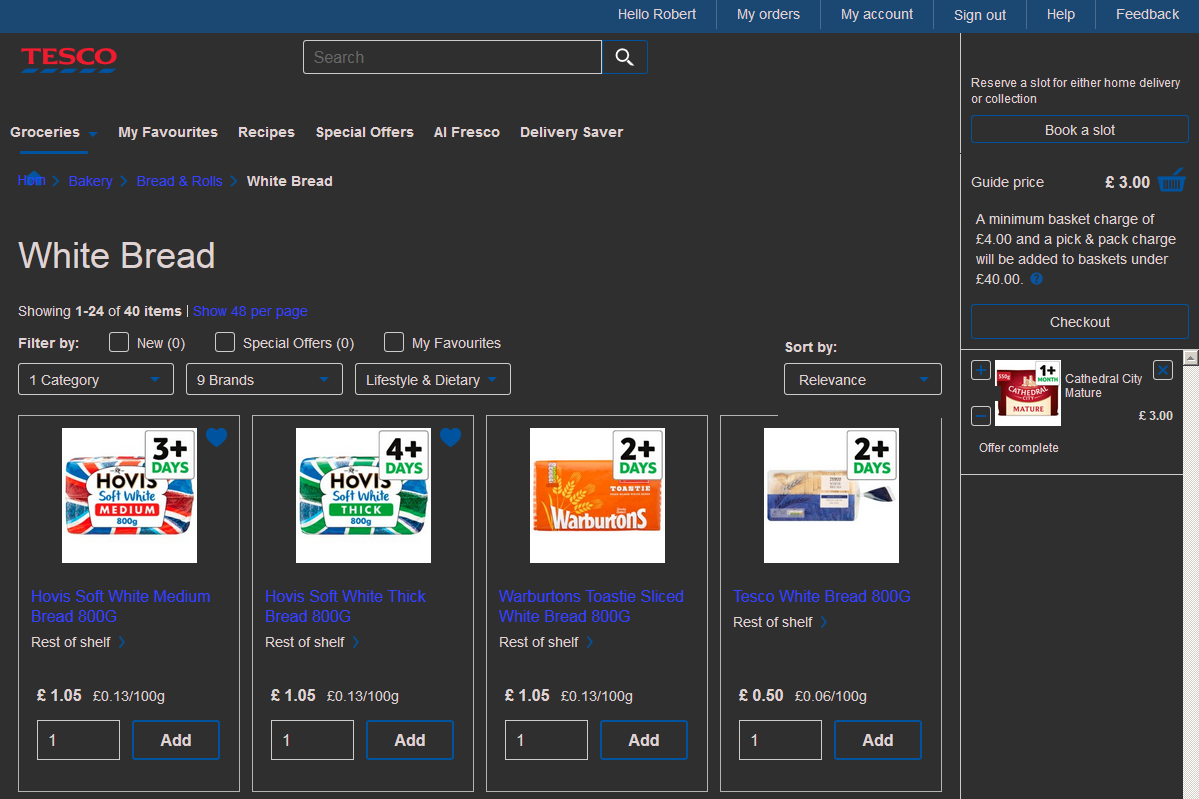Click Rest of shelf text under Tesco White Bread

(772, 622)
